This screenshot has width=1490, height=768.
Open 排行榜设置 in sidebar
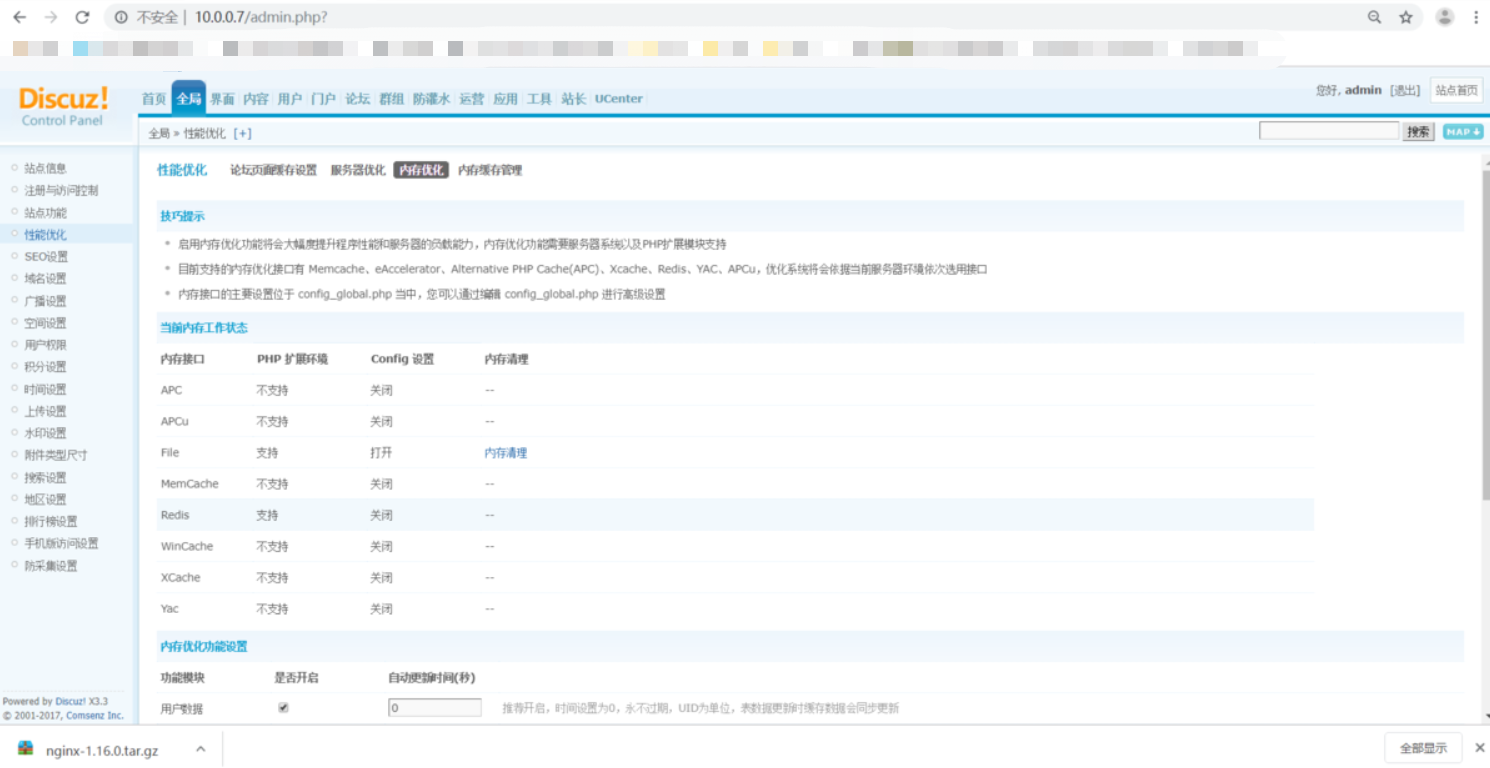point(50,521)
